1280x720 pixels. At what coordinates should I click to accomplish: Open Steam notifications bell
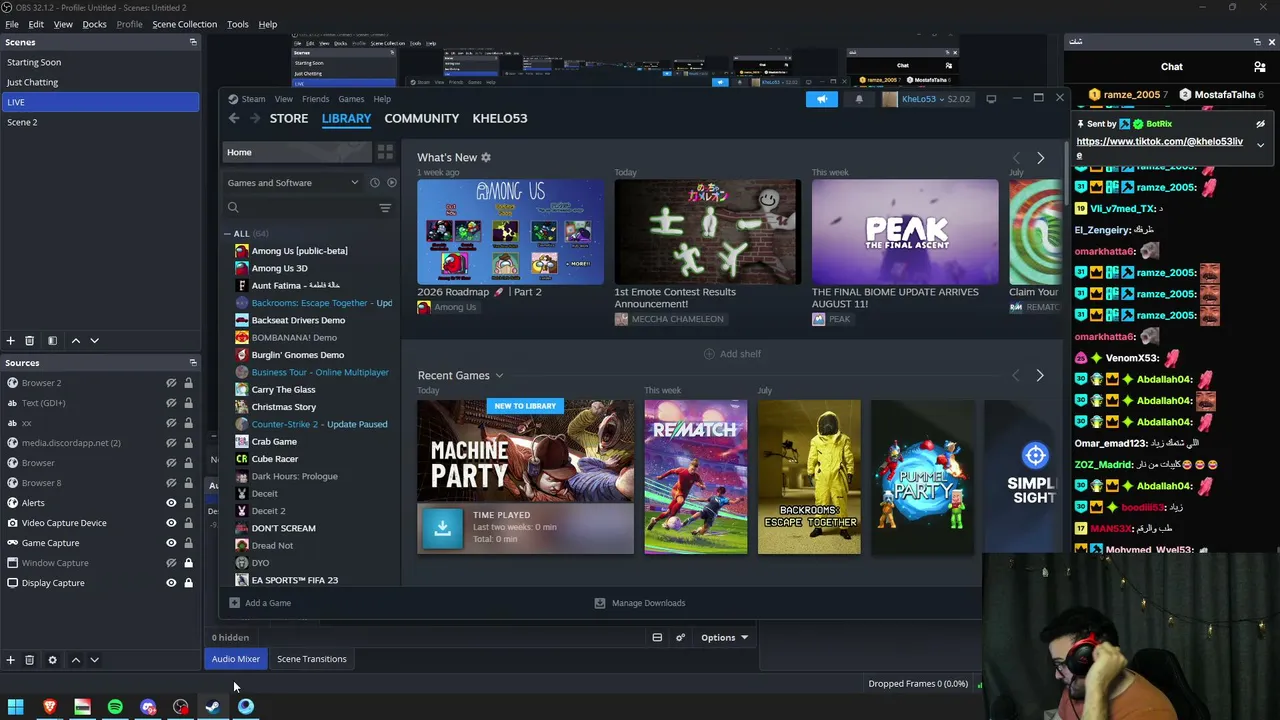click(858, 99)
